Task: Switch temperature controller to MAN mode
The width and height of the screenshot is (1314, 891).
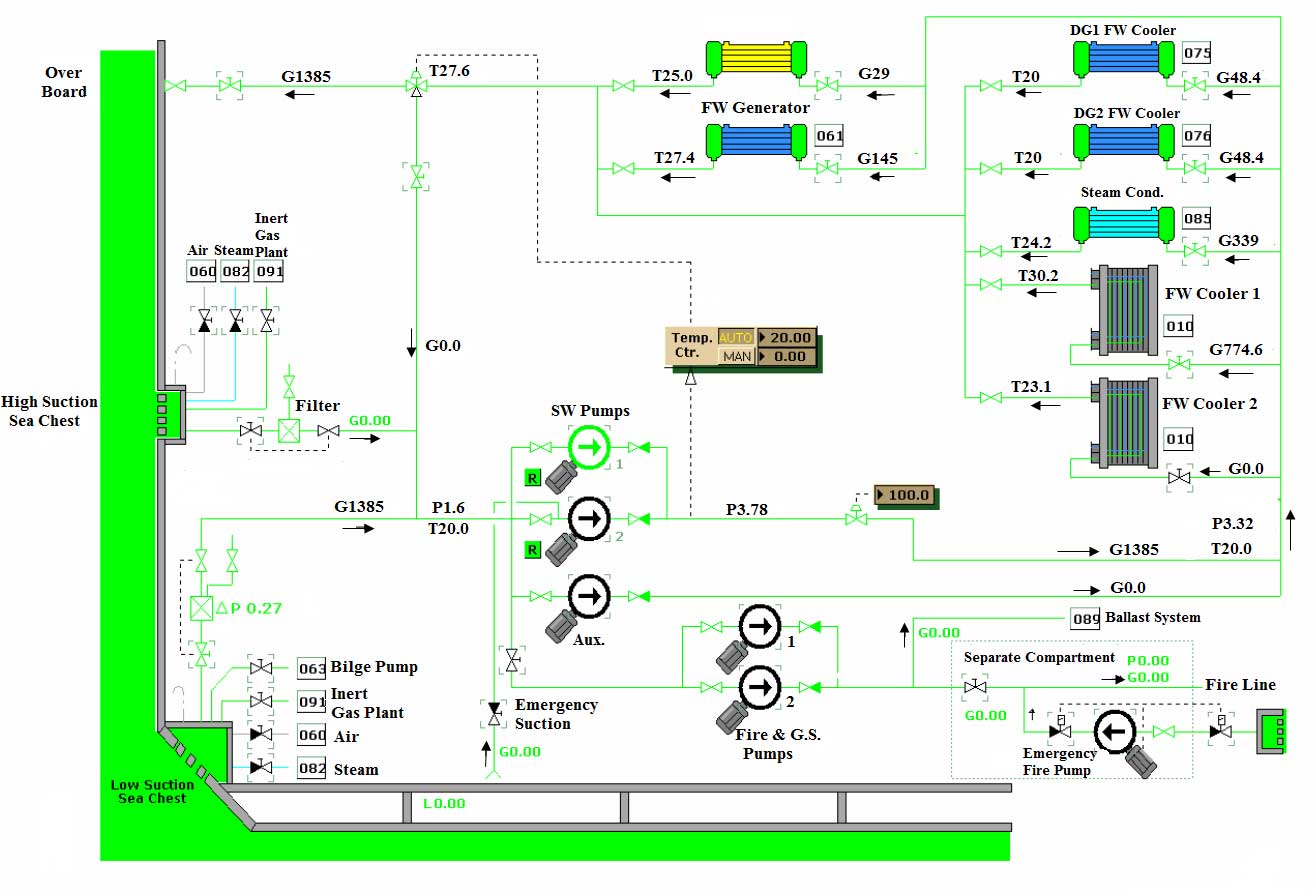Action: (x=736, y=356)
